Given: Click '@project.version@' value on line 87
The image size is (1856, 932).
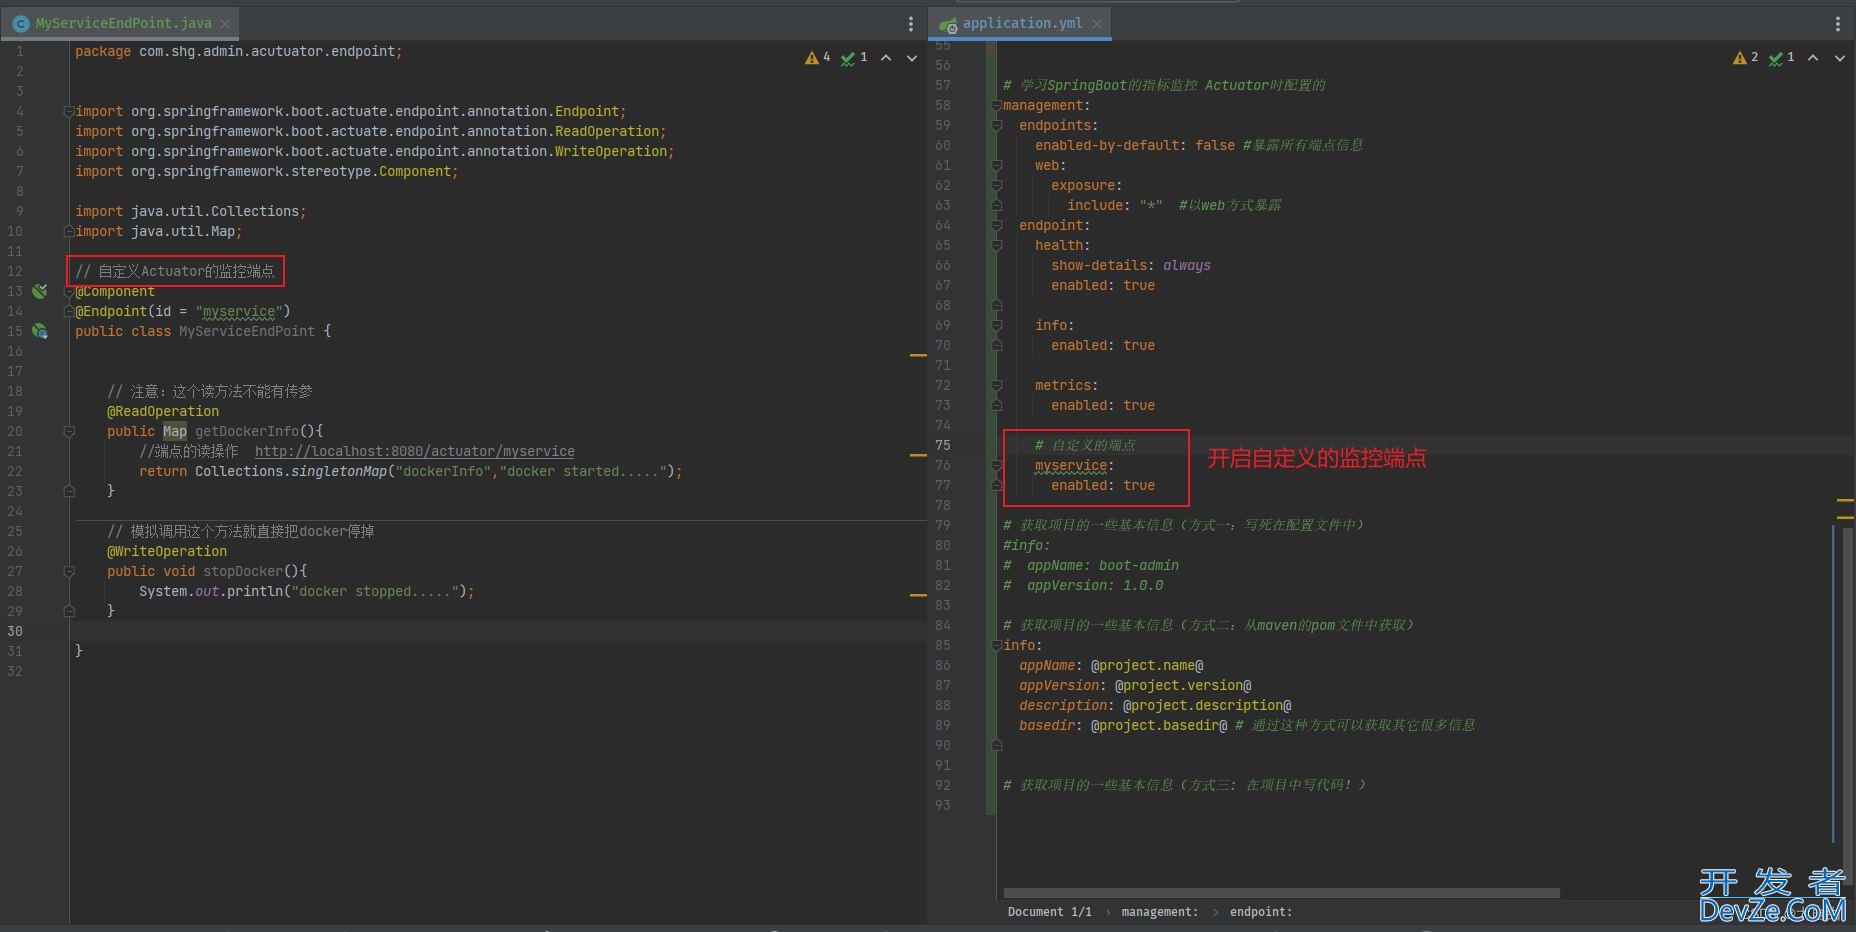Looking at the screenshot, I should tap(1183, 685).
